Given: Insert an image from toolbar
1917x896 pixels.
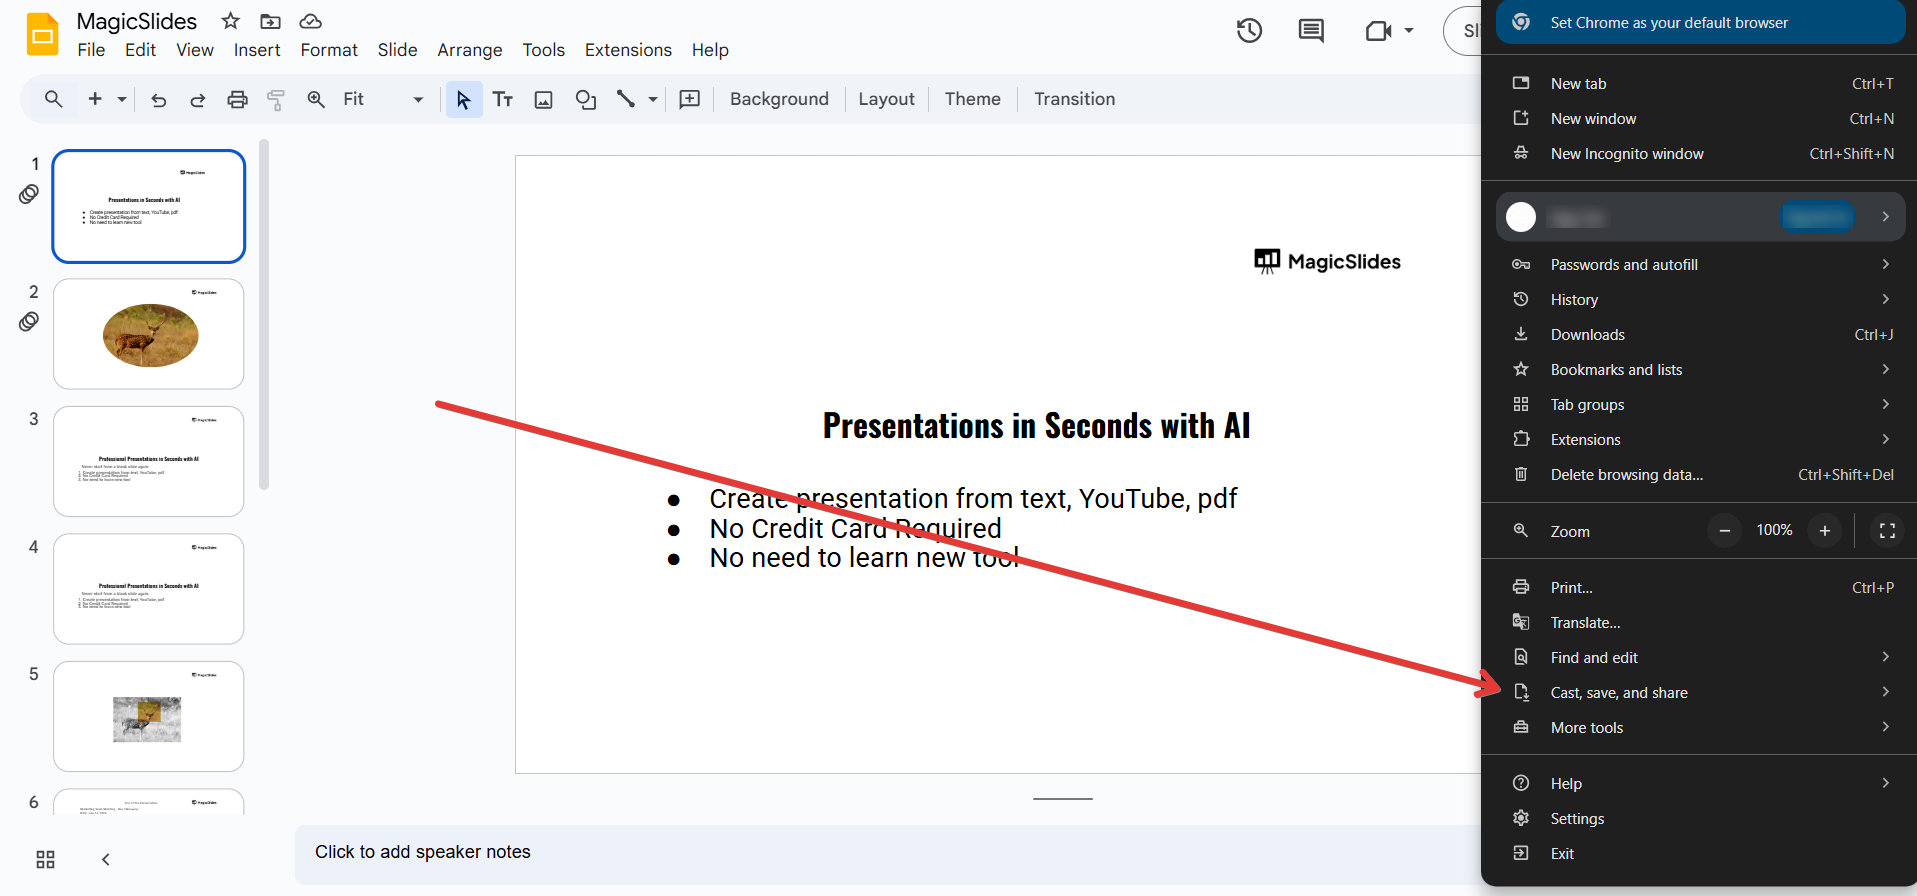Looking at the screenshot, I should [544, 99].
